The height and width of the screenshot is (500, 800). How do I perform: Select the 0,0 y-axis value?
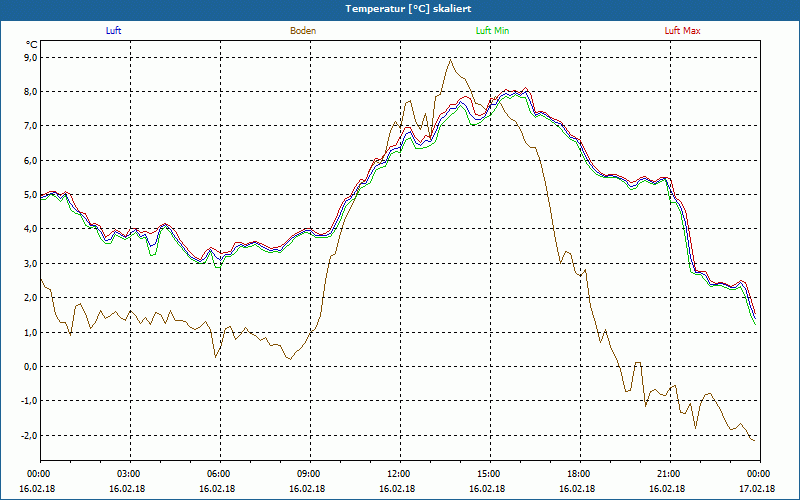point(31,367)
